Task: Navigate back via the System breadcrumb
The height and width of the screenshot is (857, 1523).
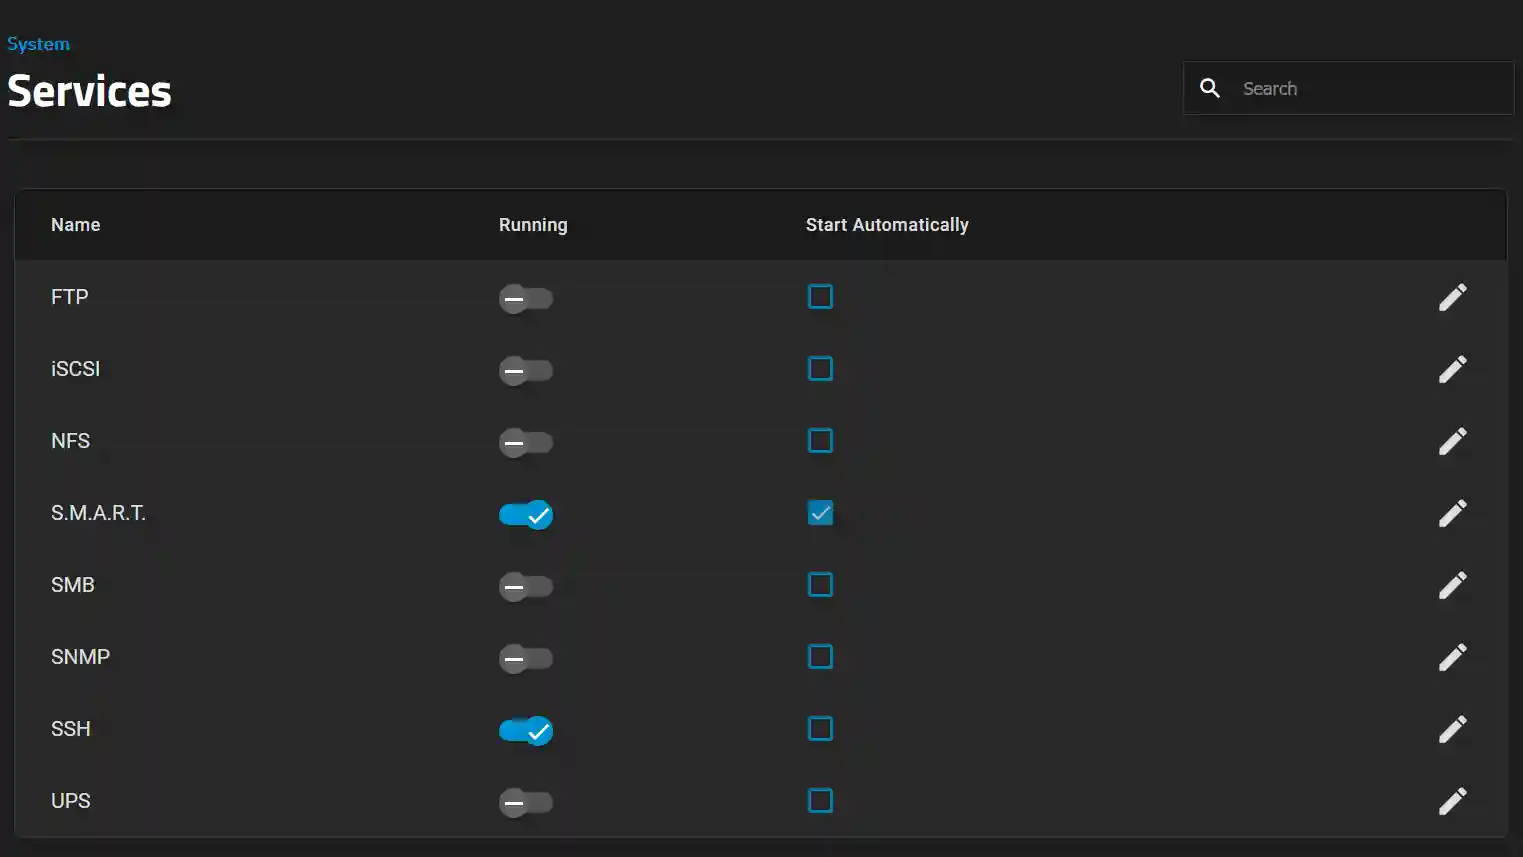Action: (38, 43)
